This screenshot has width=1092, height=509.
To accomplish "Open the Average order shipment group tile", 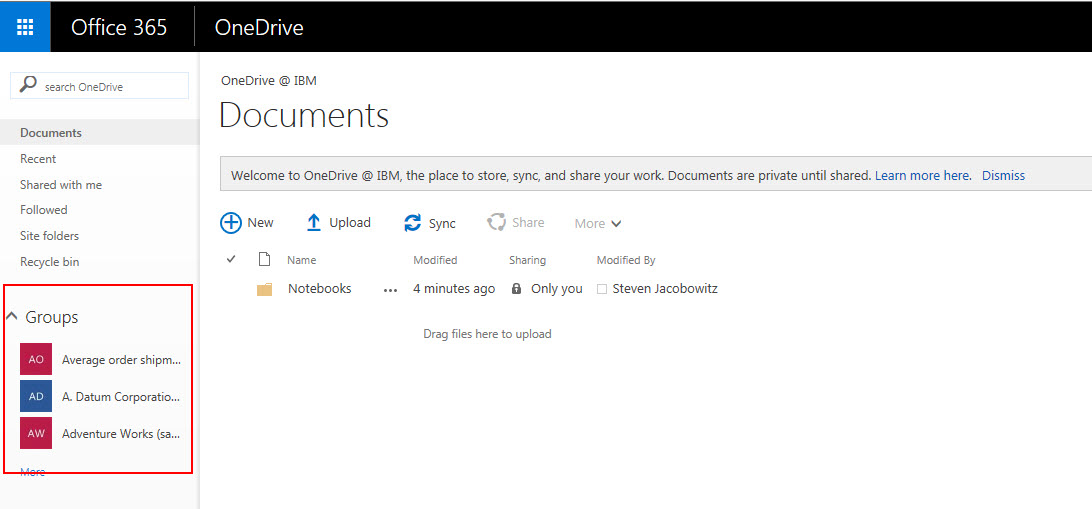I will (x=36, y=359).
